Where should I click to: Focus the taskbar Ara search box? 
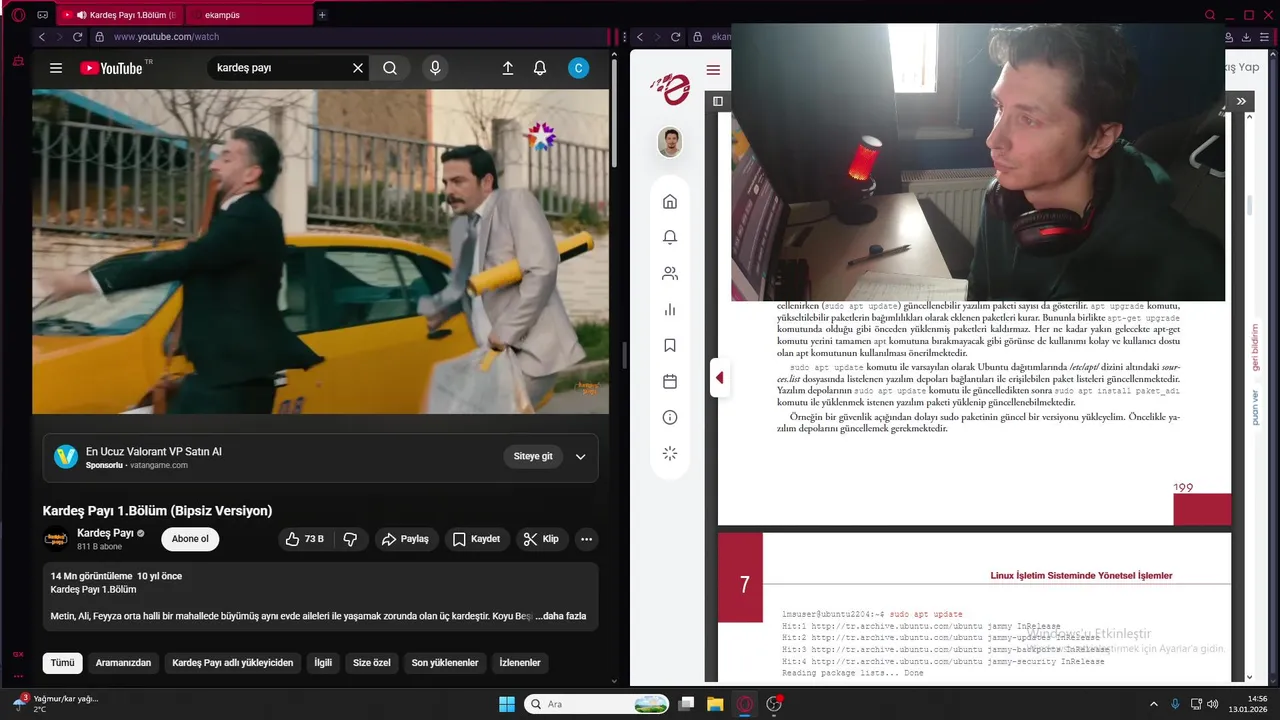pos(597,704)
